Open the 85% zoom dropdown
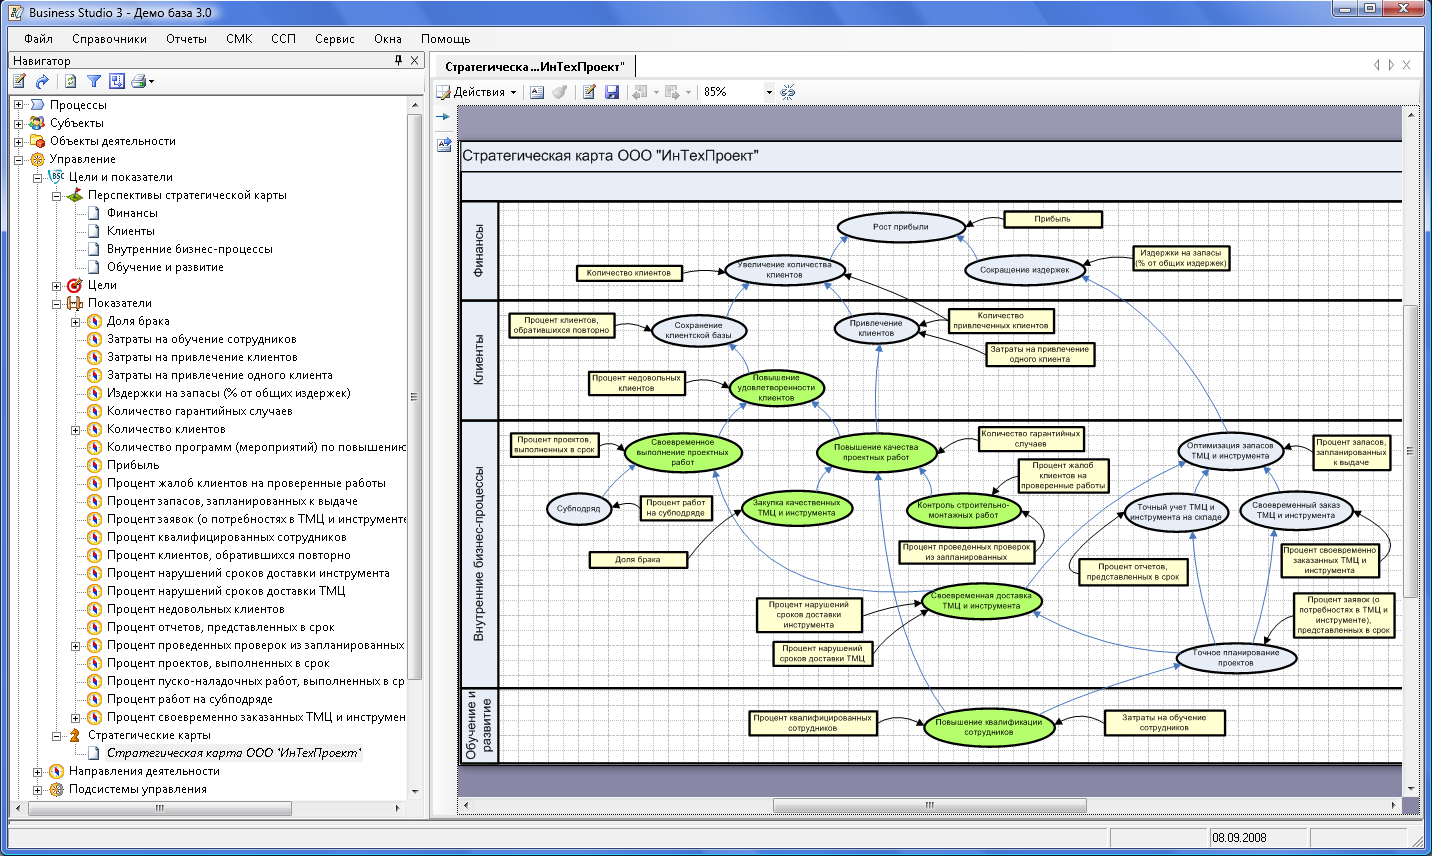This screenshot has width=1432, height=856. coord(769,92)
